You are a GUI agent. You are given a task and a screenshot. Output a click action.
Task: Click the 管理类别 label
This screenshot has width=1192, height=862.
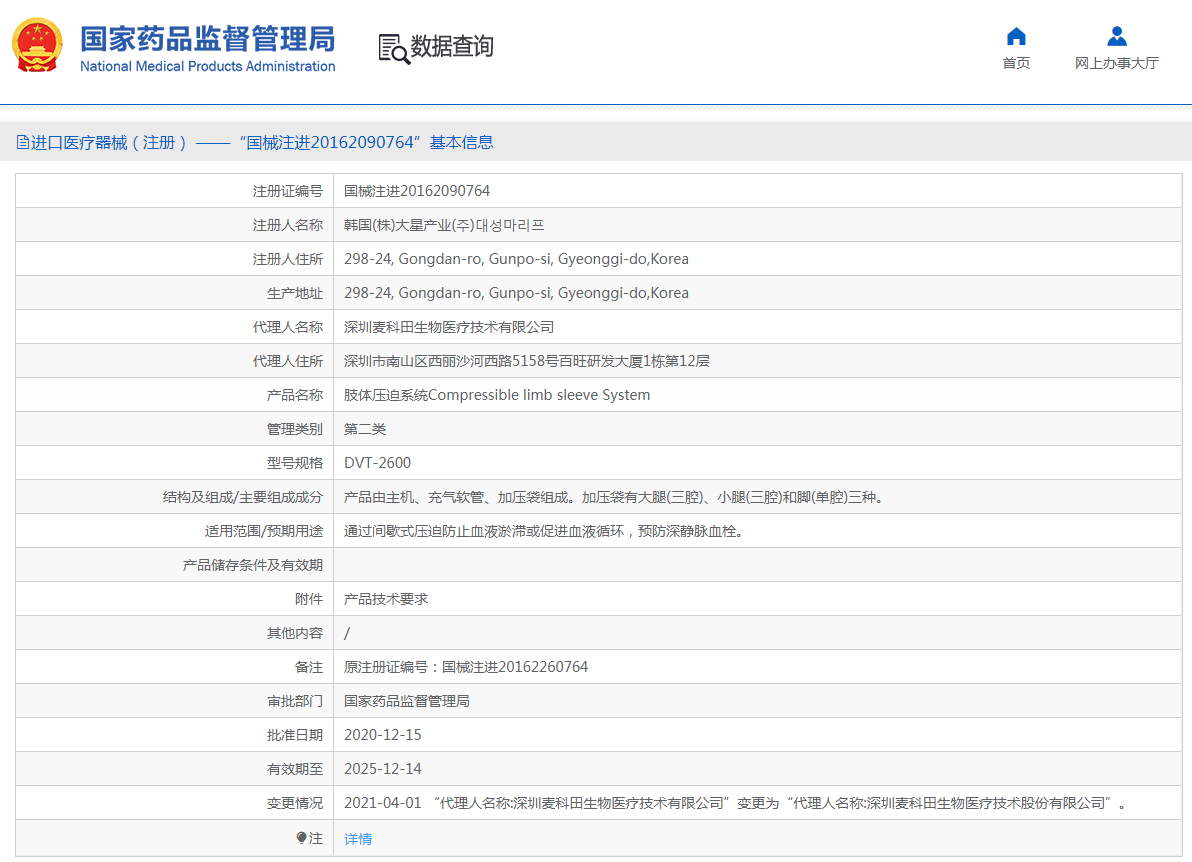point(294,429)
